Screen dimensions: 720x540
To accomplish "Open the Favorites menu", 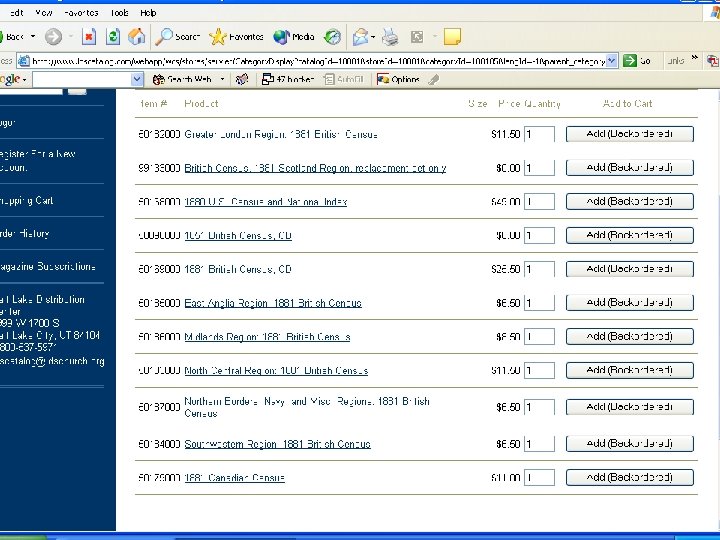I will (x=81, y=13).
